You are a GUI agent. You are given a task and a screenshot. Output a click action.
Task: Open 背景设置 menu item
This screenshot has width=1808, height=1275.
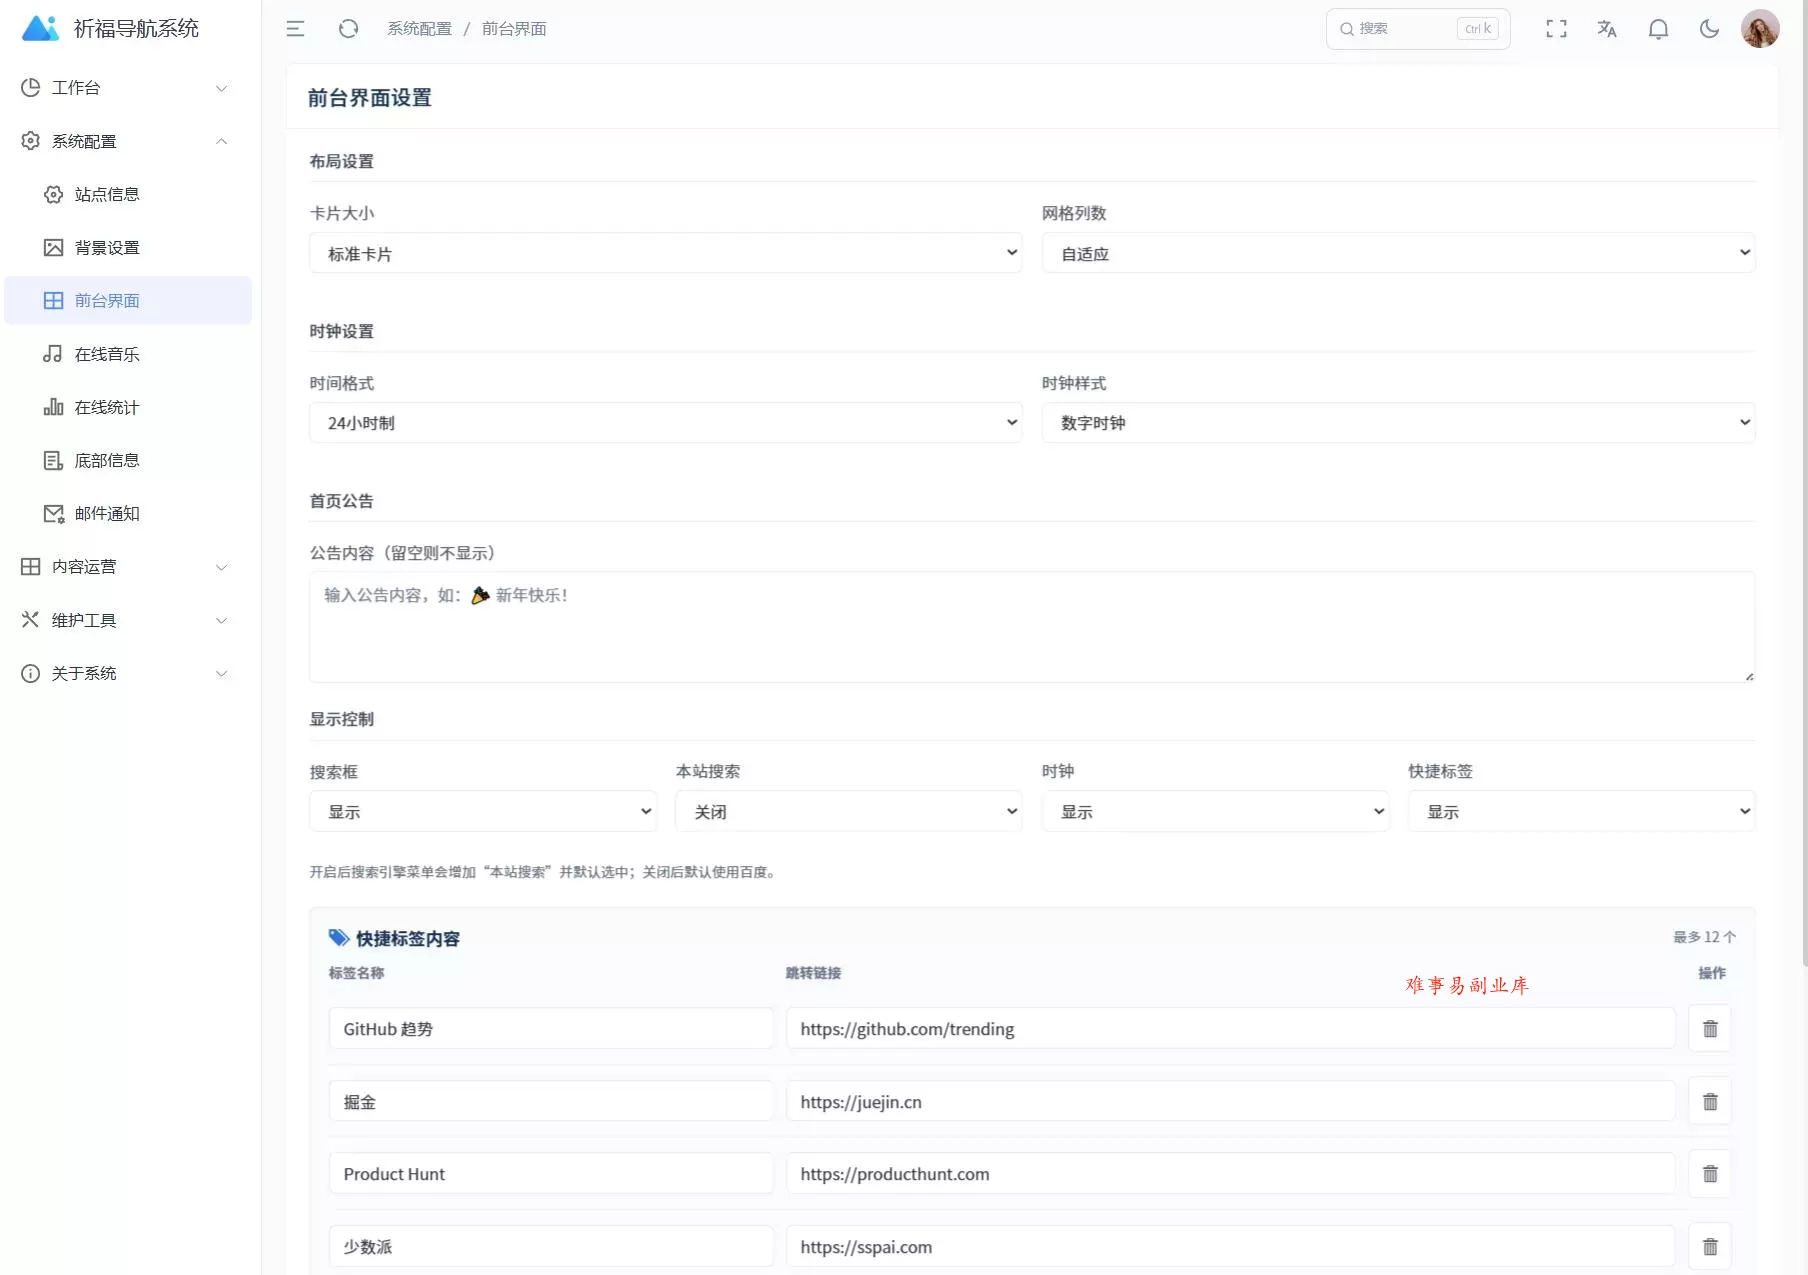click(128, 247)
